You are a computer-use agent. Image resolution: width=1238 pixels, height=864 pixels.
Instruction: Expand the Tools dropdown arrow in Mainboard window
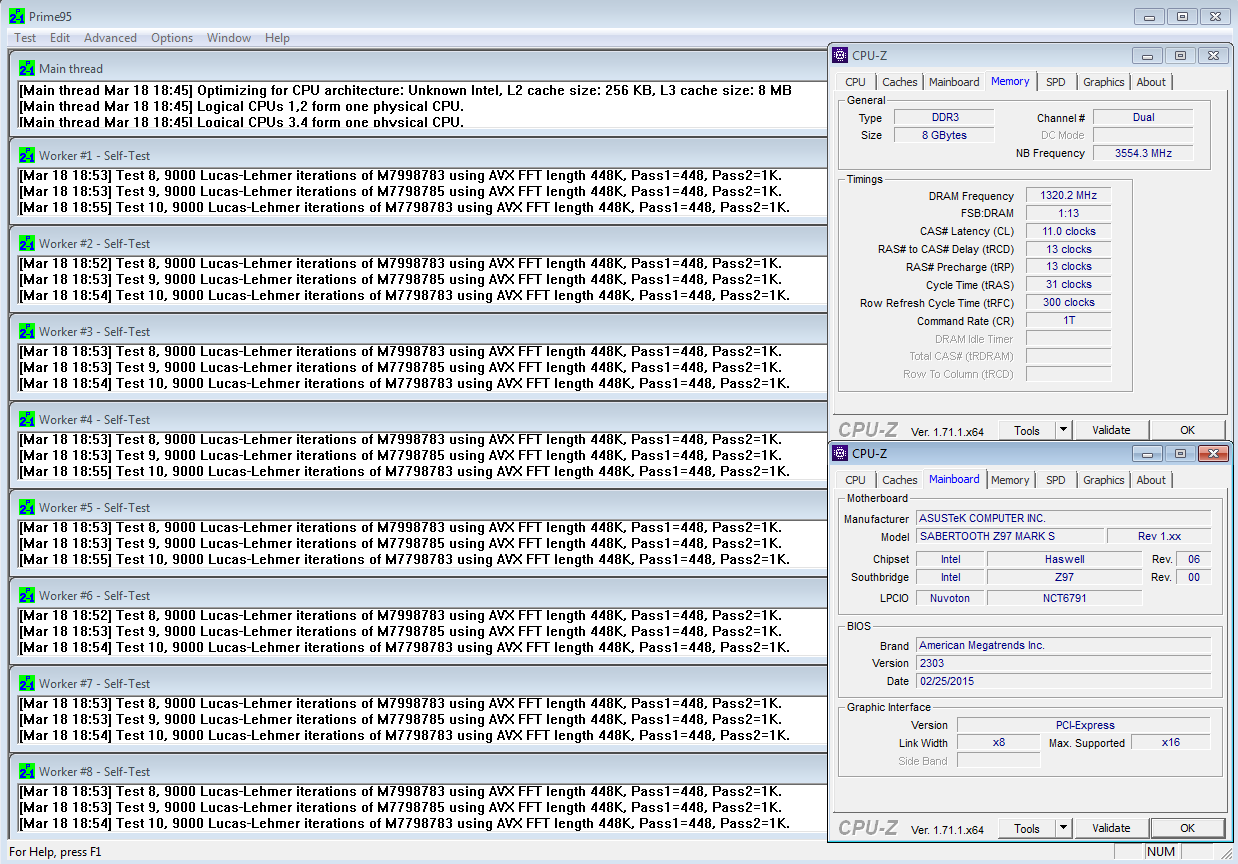(1063, 828)
